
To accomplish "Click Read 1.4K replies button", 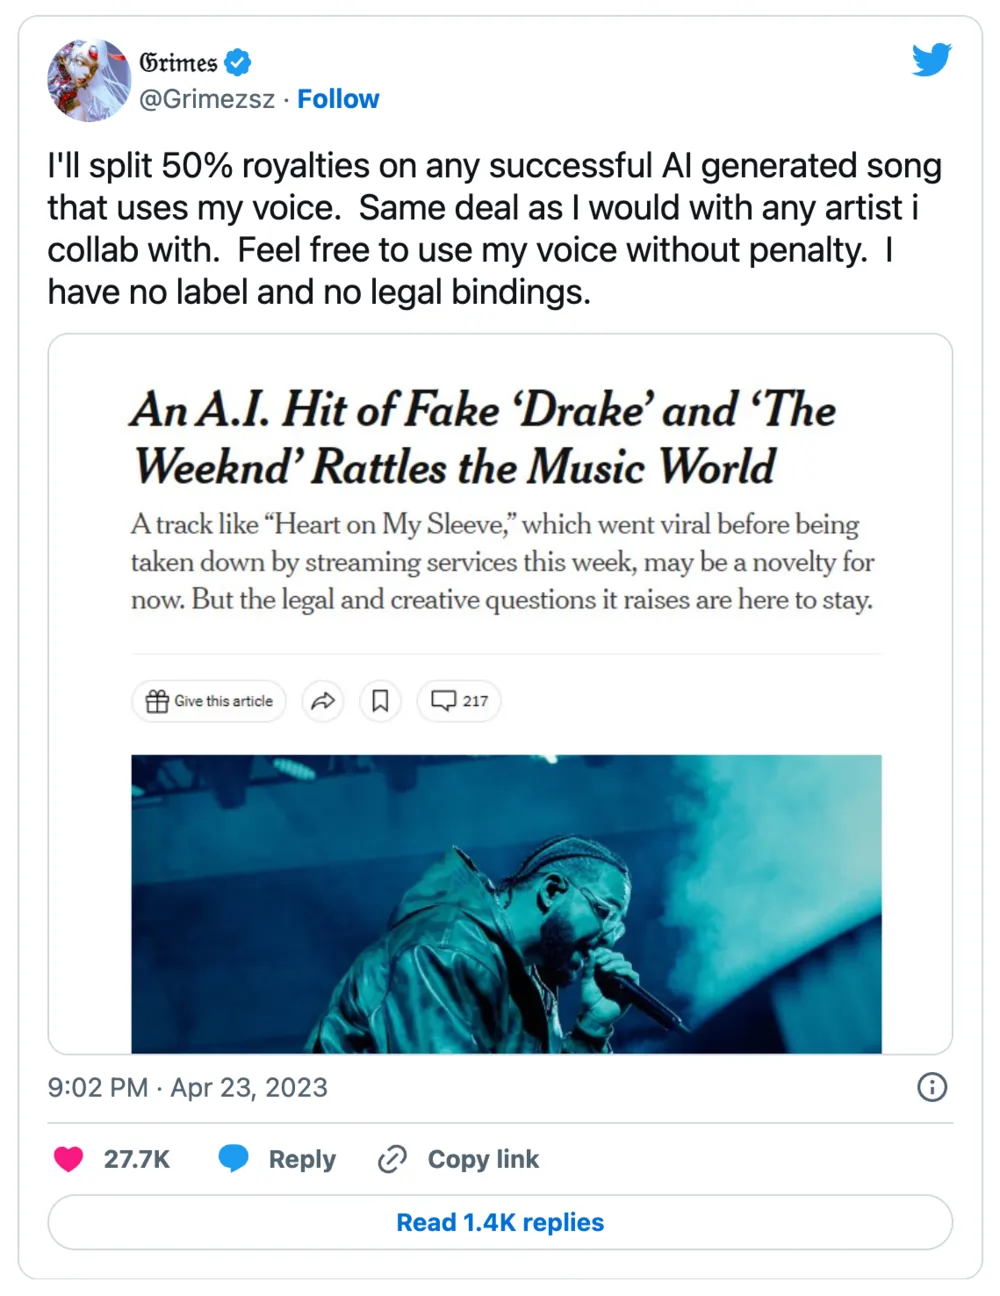I will tap(500, 1222).
